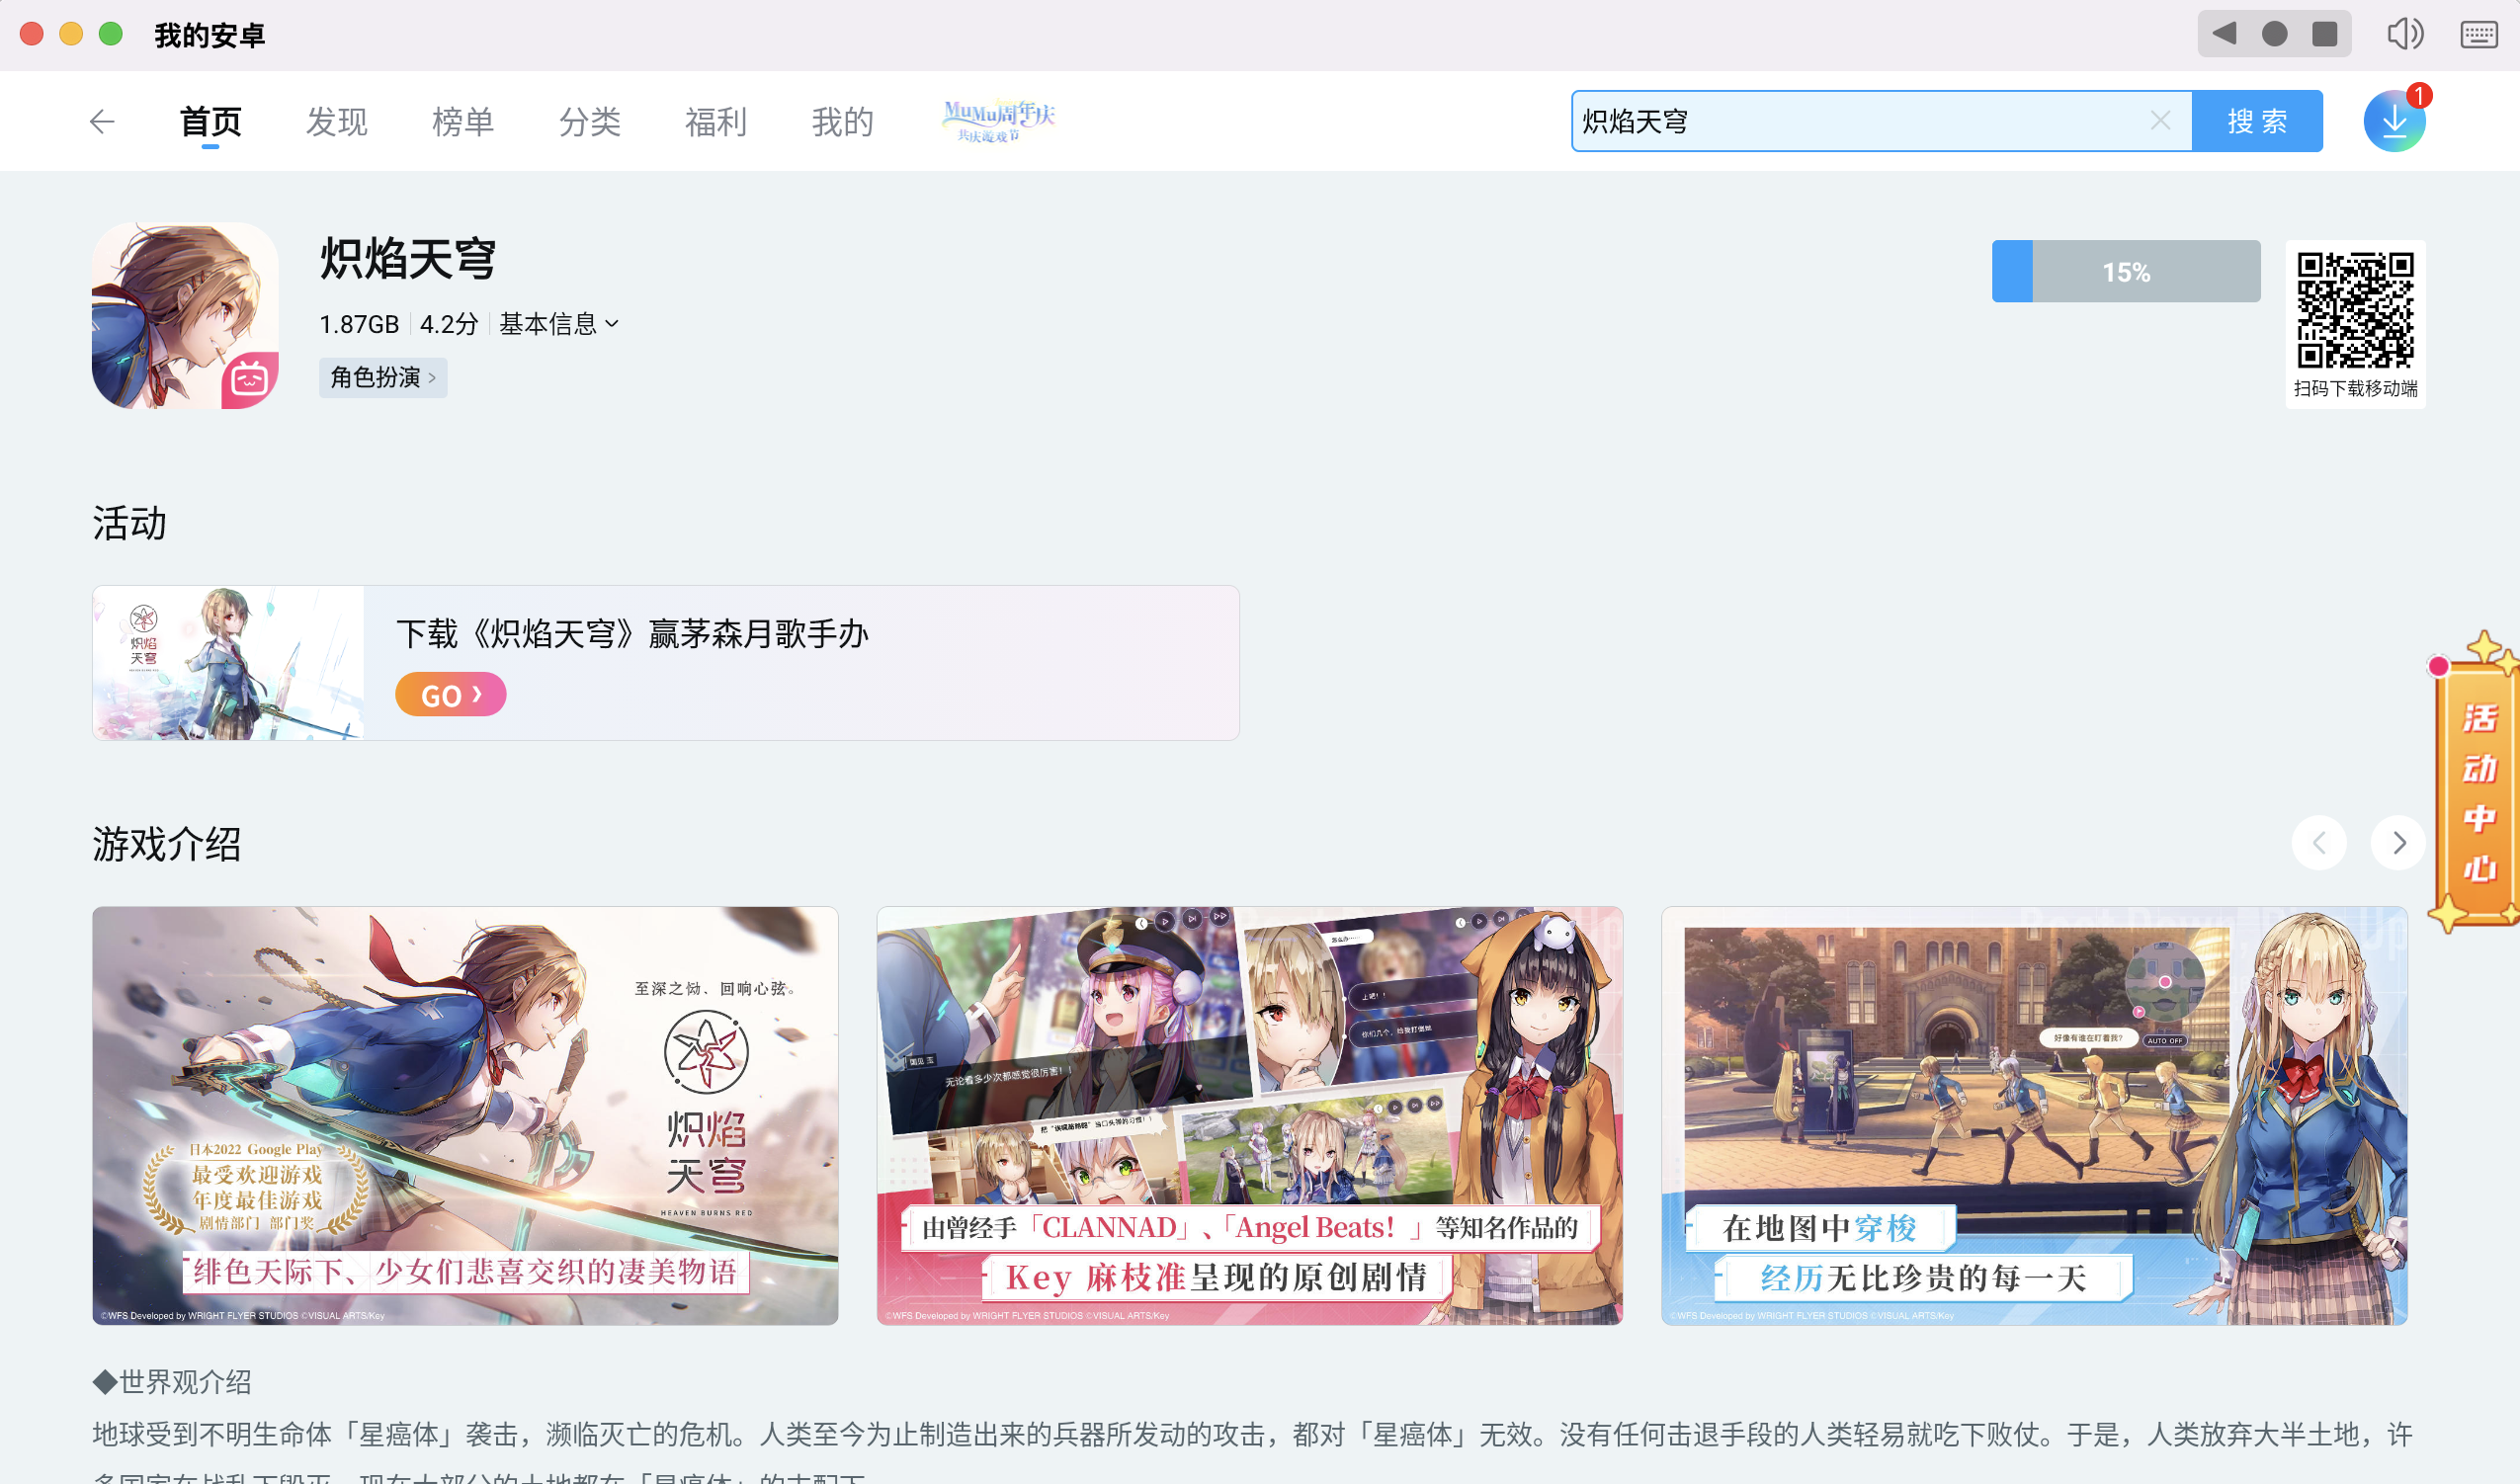This screenshot has height=1484, width=2520.
Task: Open the second screenshot mentioning CLANNAD
Action: (1250, 1116)
